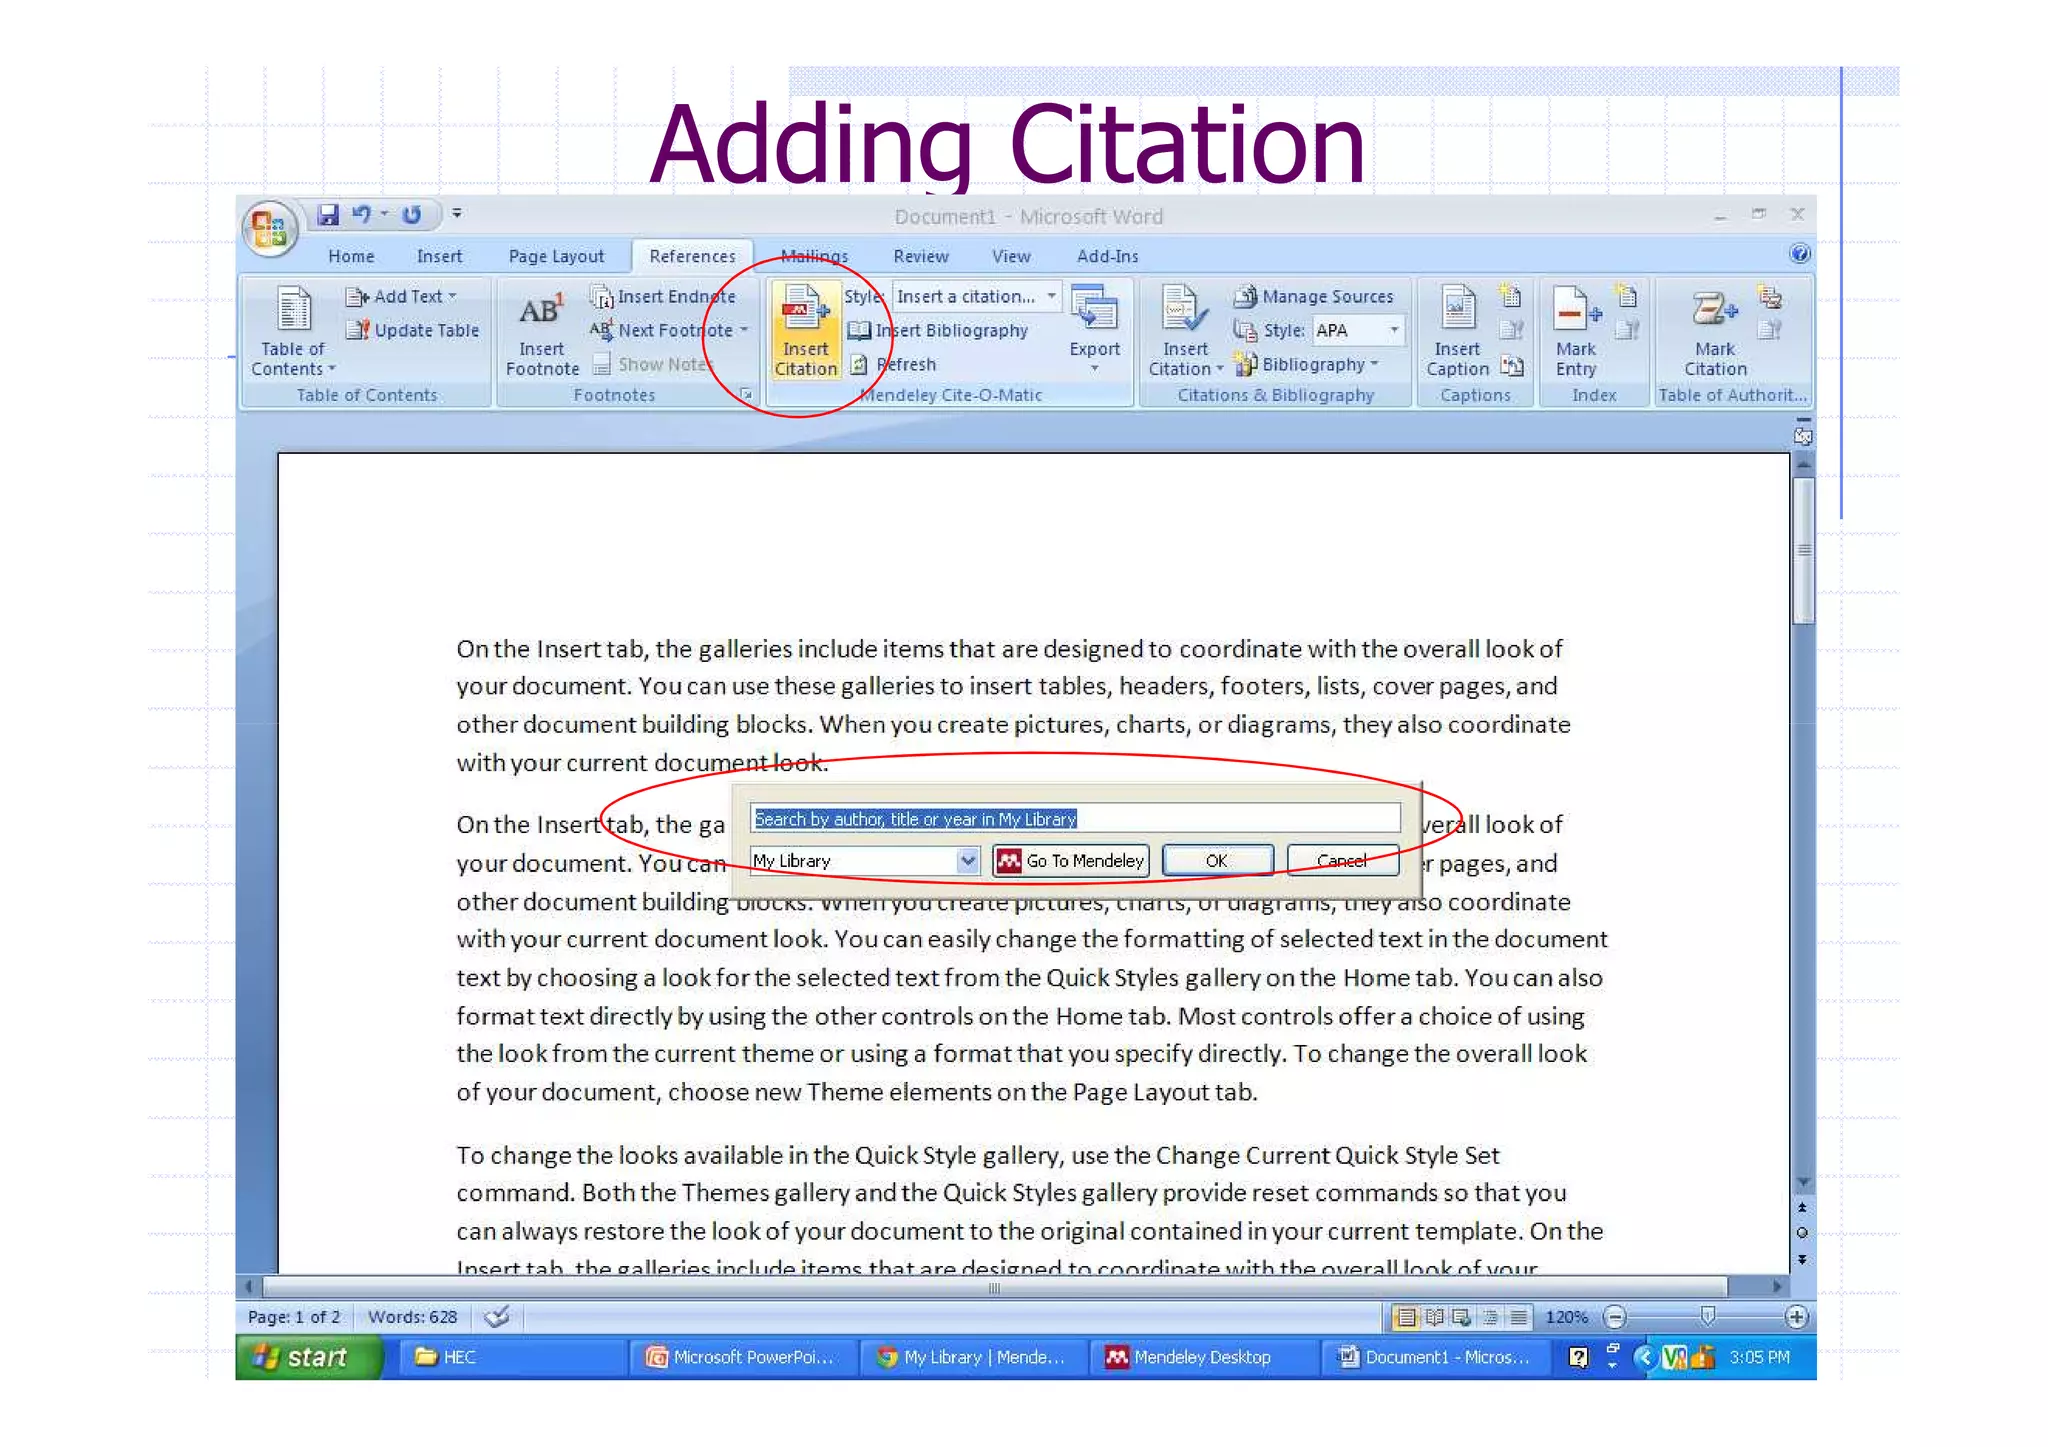Click the Mark Citation icon

[x=1715, y=310]
